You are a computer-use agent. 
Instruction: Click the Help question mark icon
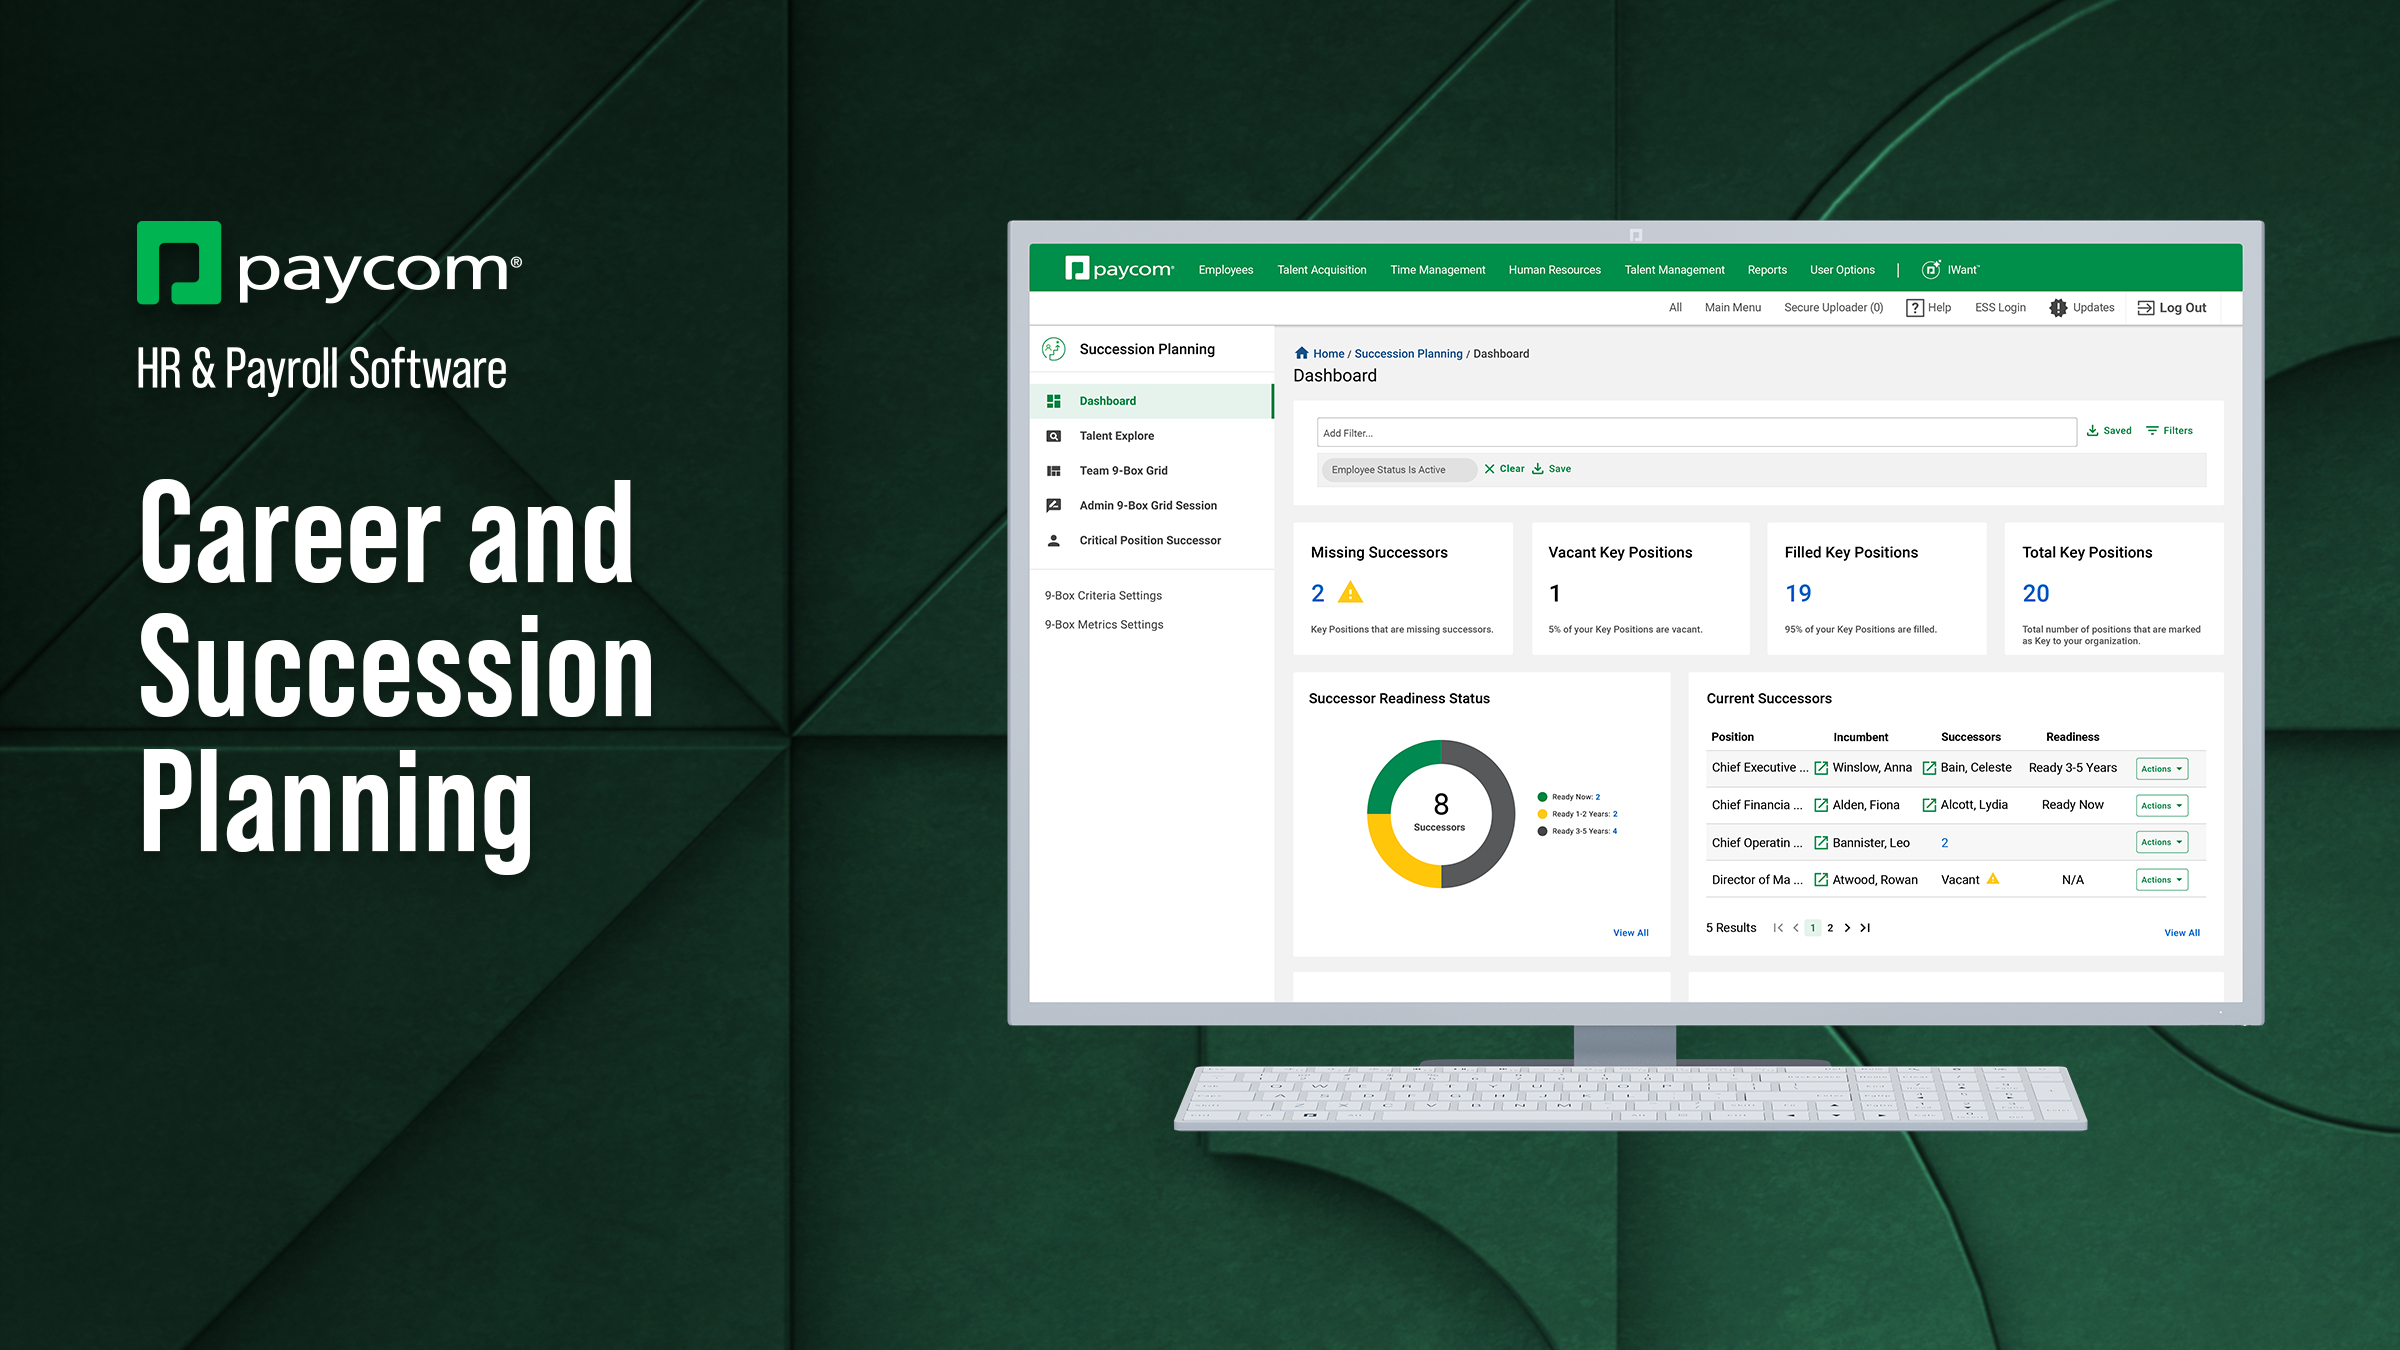pyautogui.click(x=1914, y=308)
